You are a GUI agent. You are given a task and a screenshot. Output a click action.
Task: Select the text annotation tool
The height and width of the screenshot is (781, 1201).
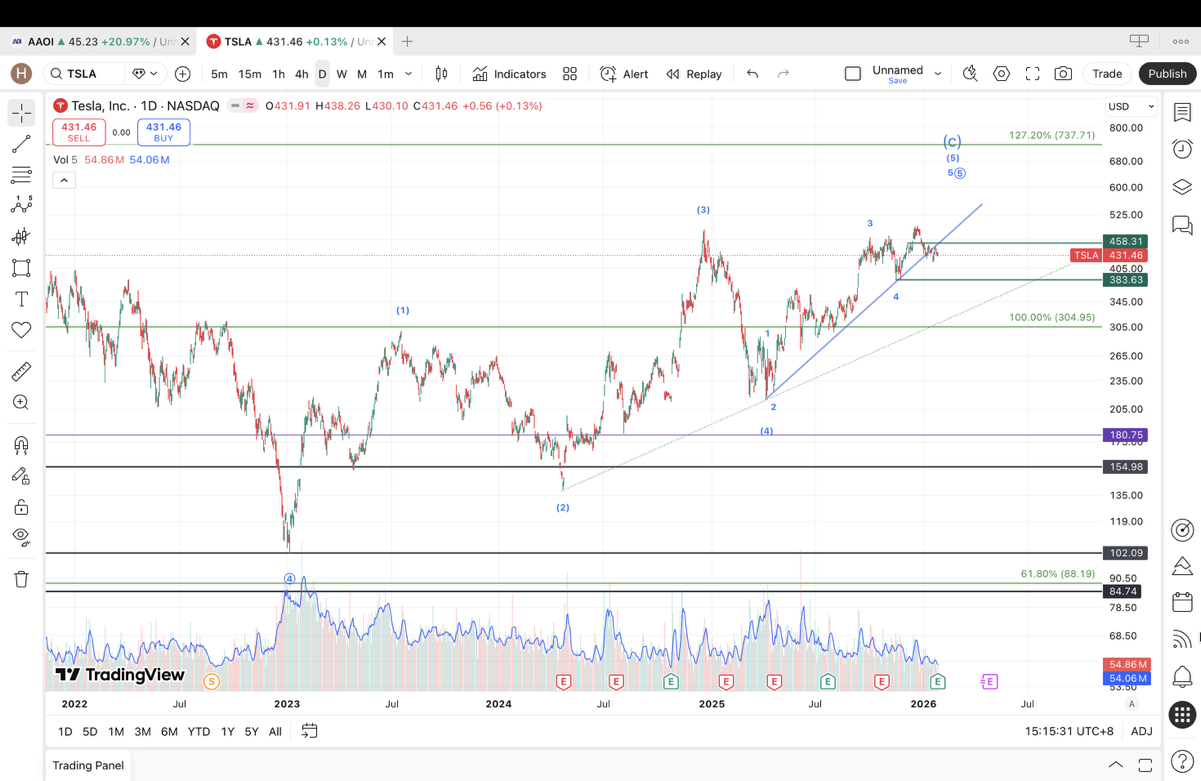(21, 299)
